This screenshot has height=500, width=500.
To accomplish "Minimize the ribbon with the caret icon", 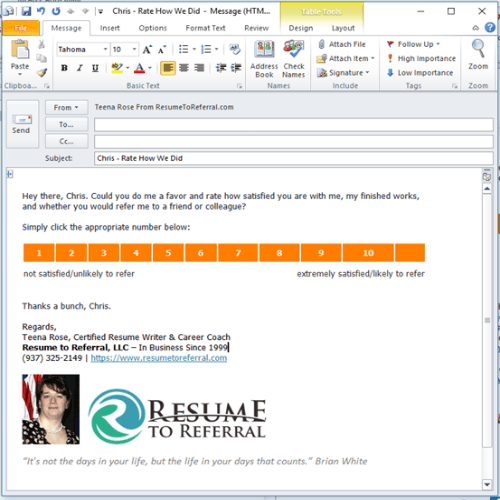I will click(476, 28).
